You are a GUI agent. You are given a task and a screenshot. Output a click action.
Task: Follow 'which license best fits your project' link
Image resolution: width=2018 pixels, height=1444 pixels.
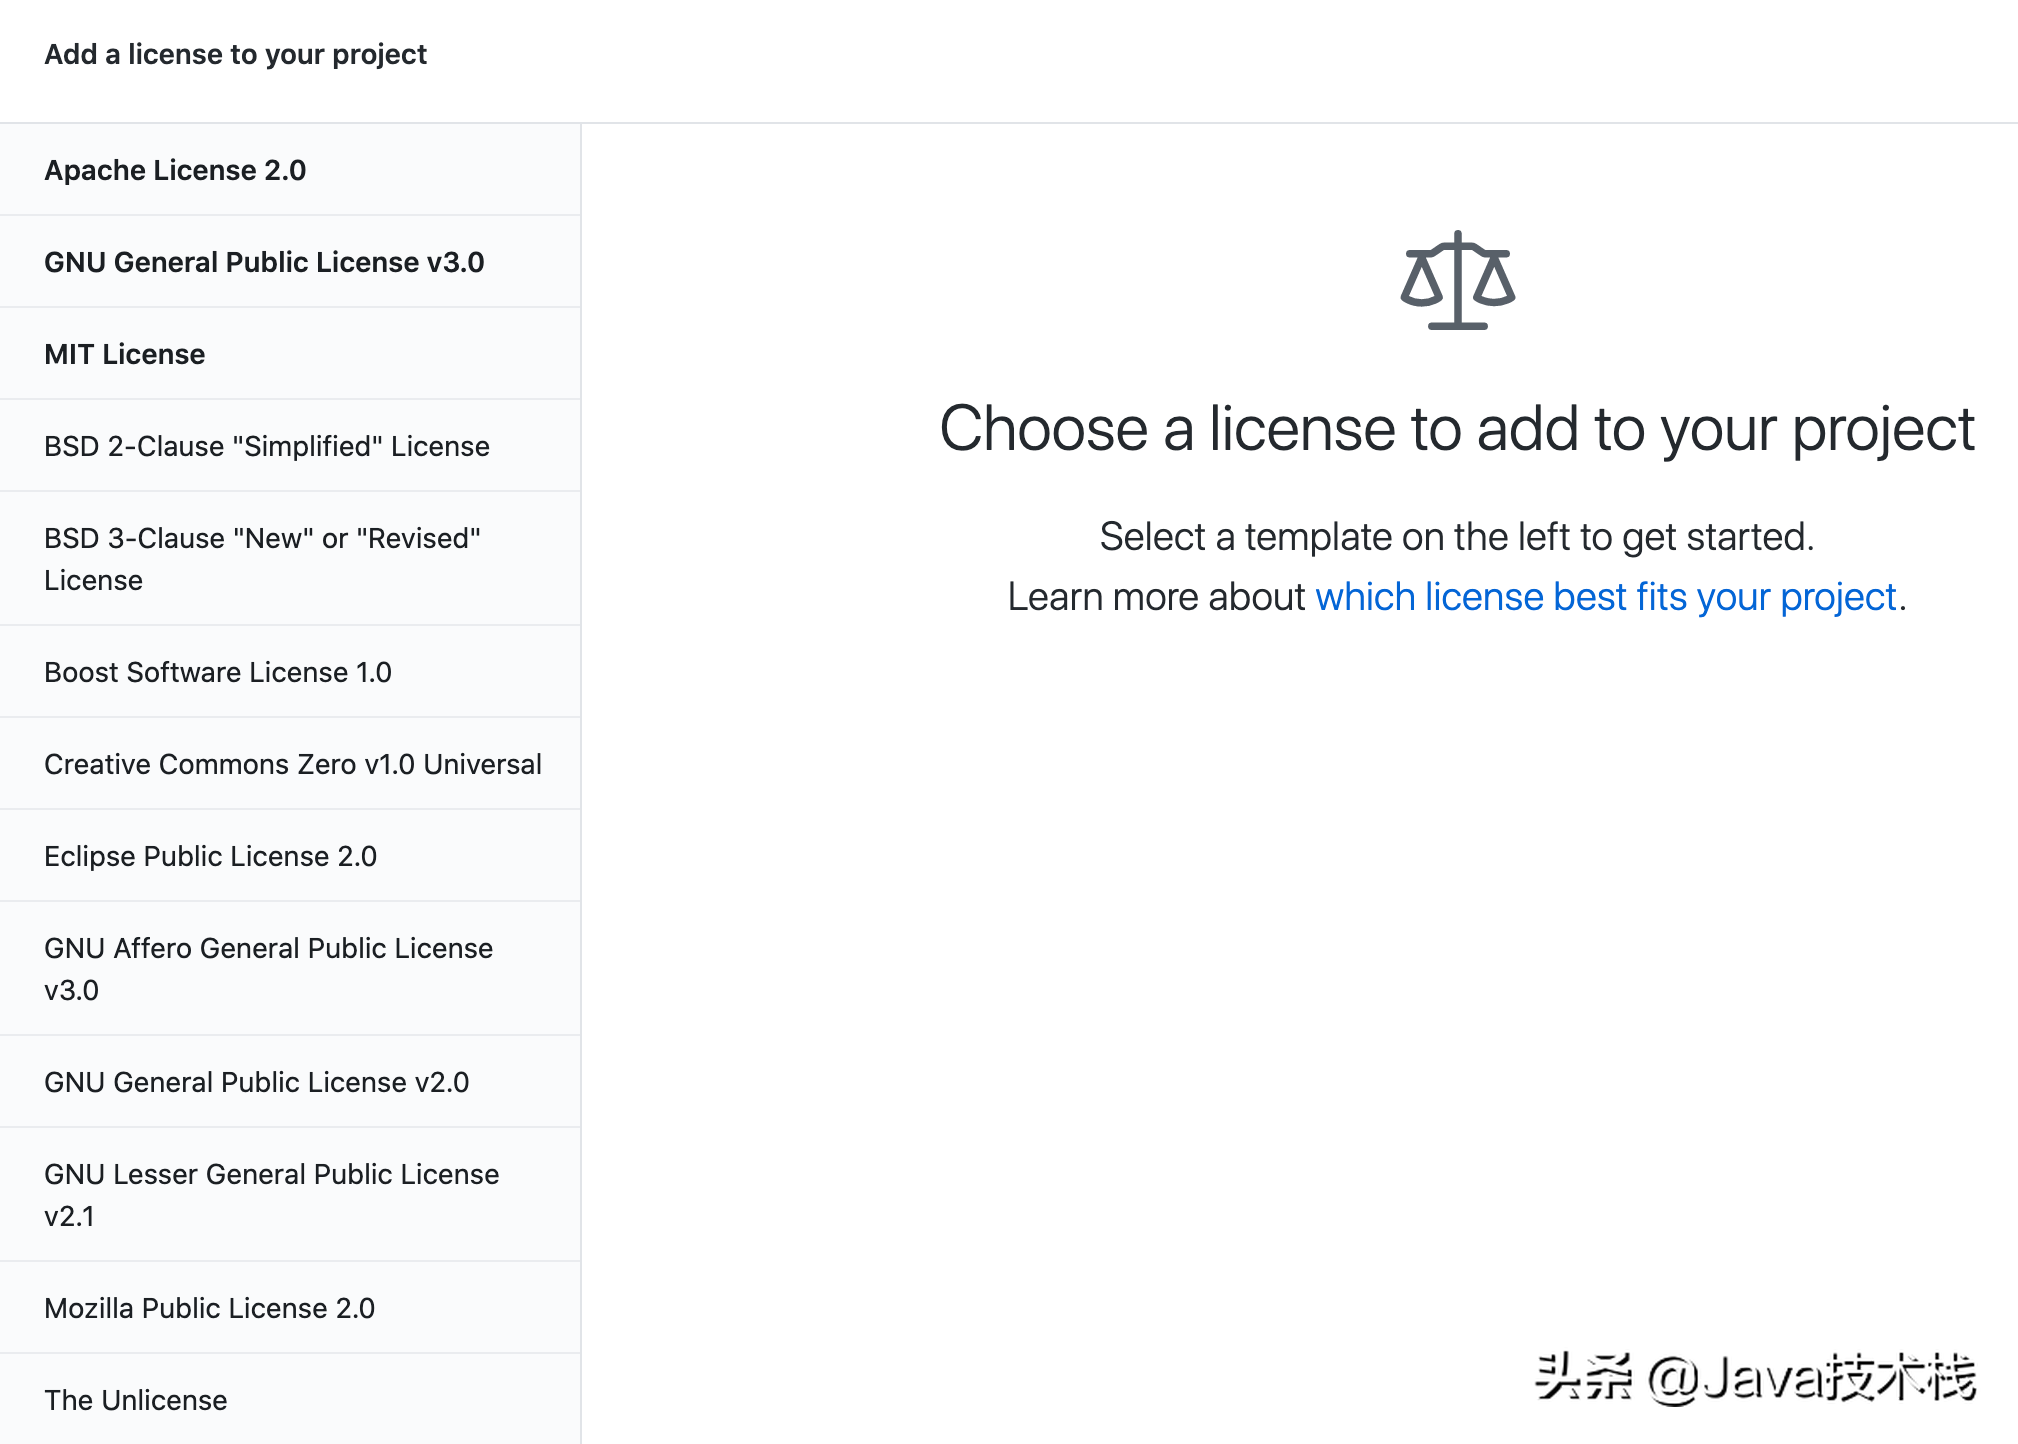(1606, 597)
